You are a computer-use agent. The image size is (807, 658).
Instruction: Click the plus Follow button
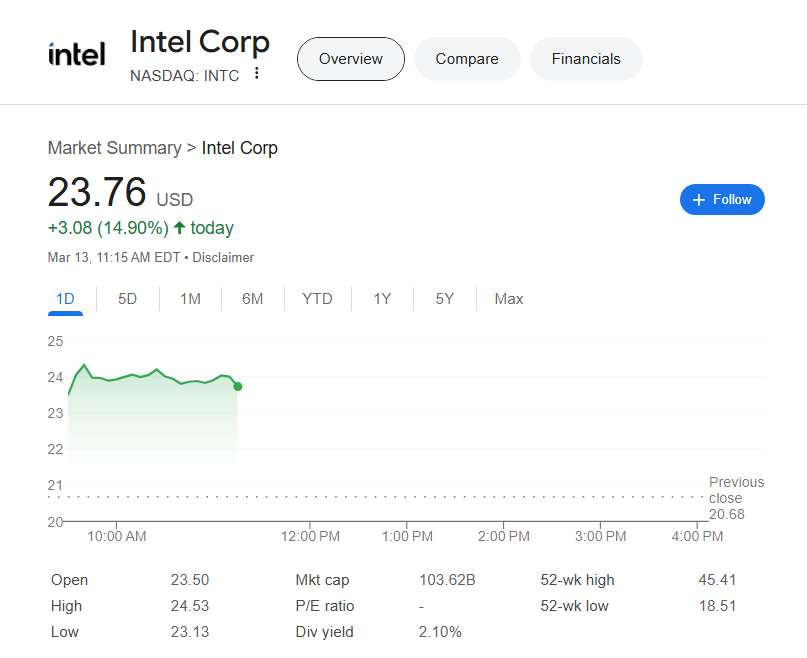722,199
